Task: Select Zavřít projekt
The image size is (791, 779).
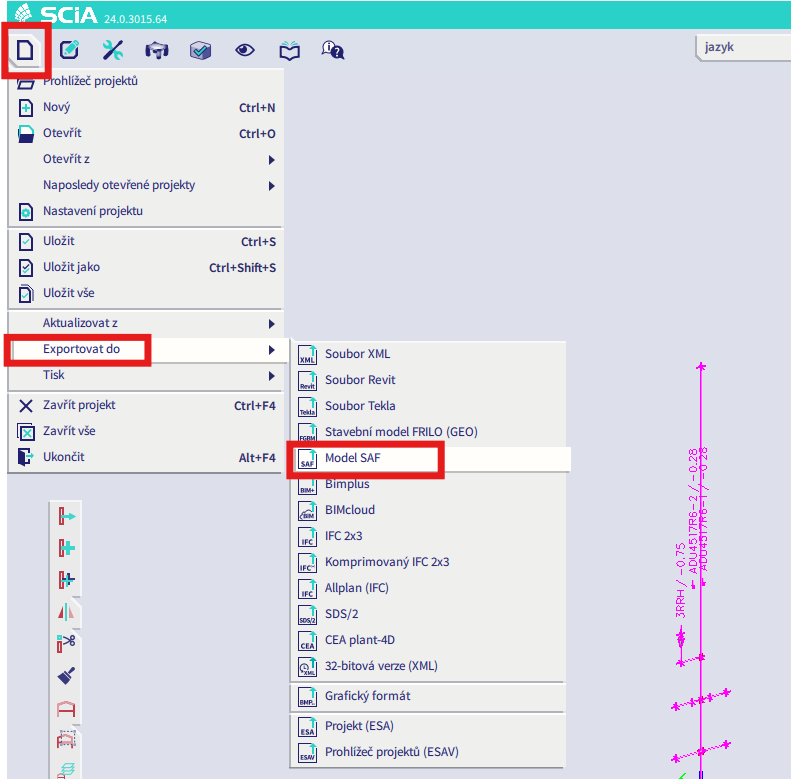Action: 146,405
